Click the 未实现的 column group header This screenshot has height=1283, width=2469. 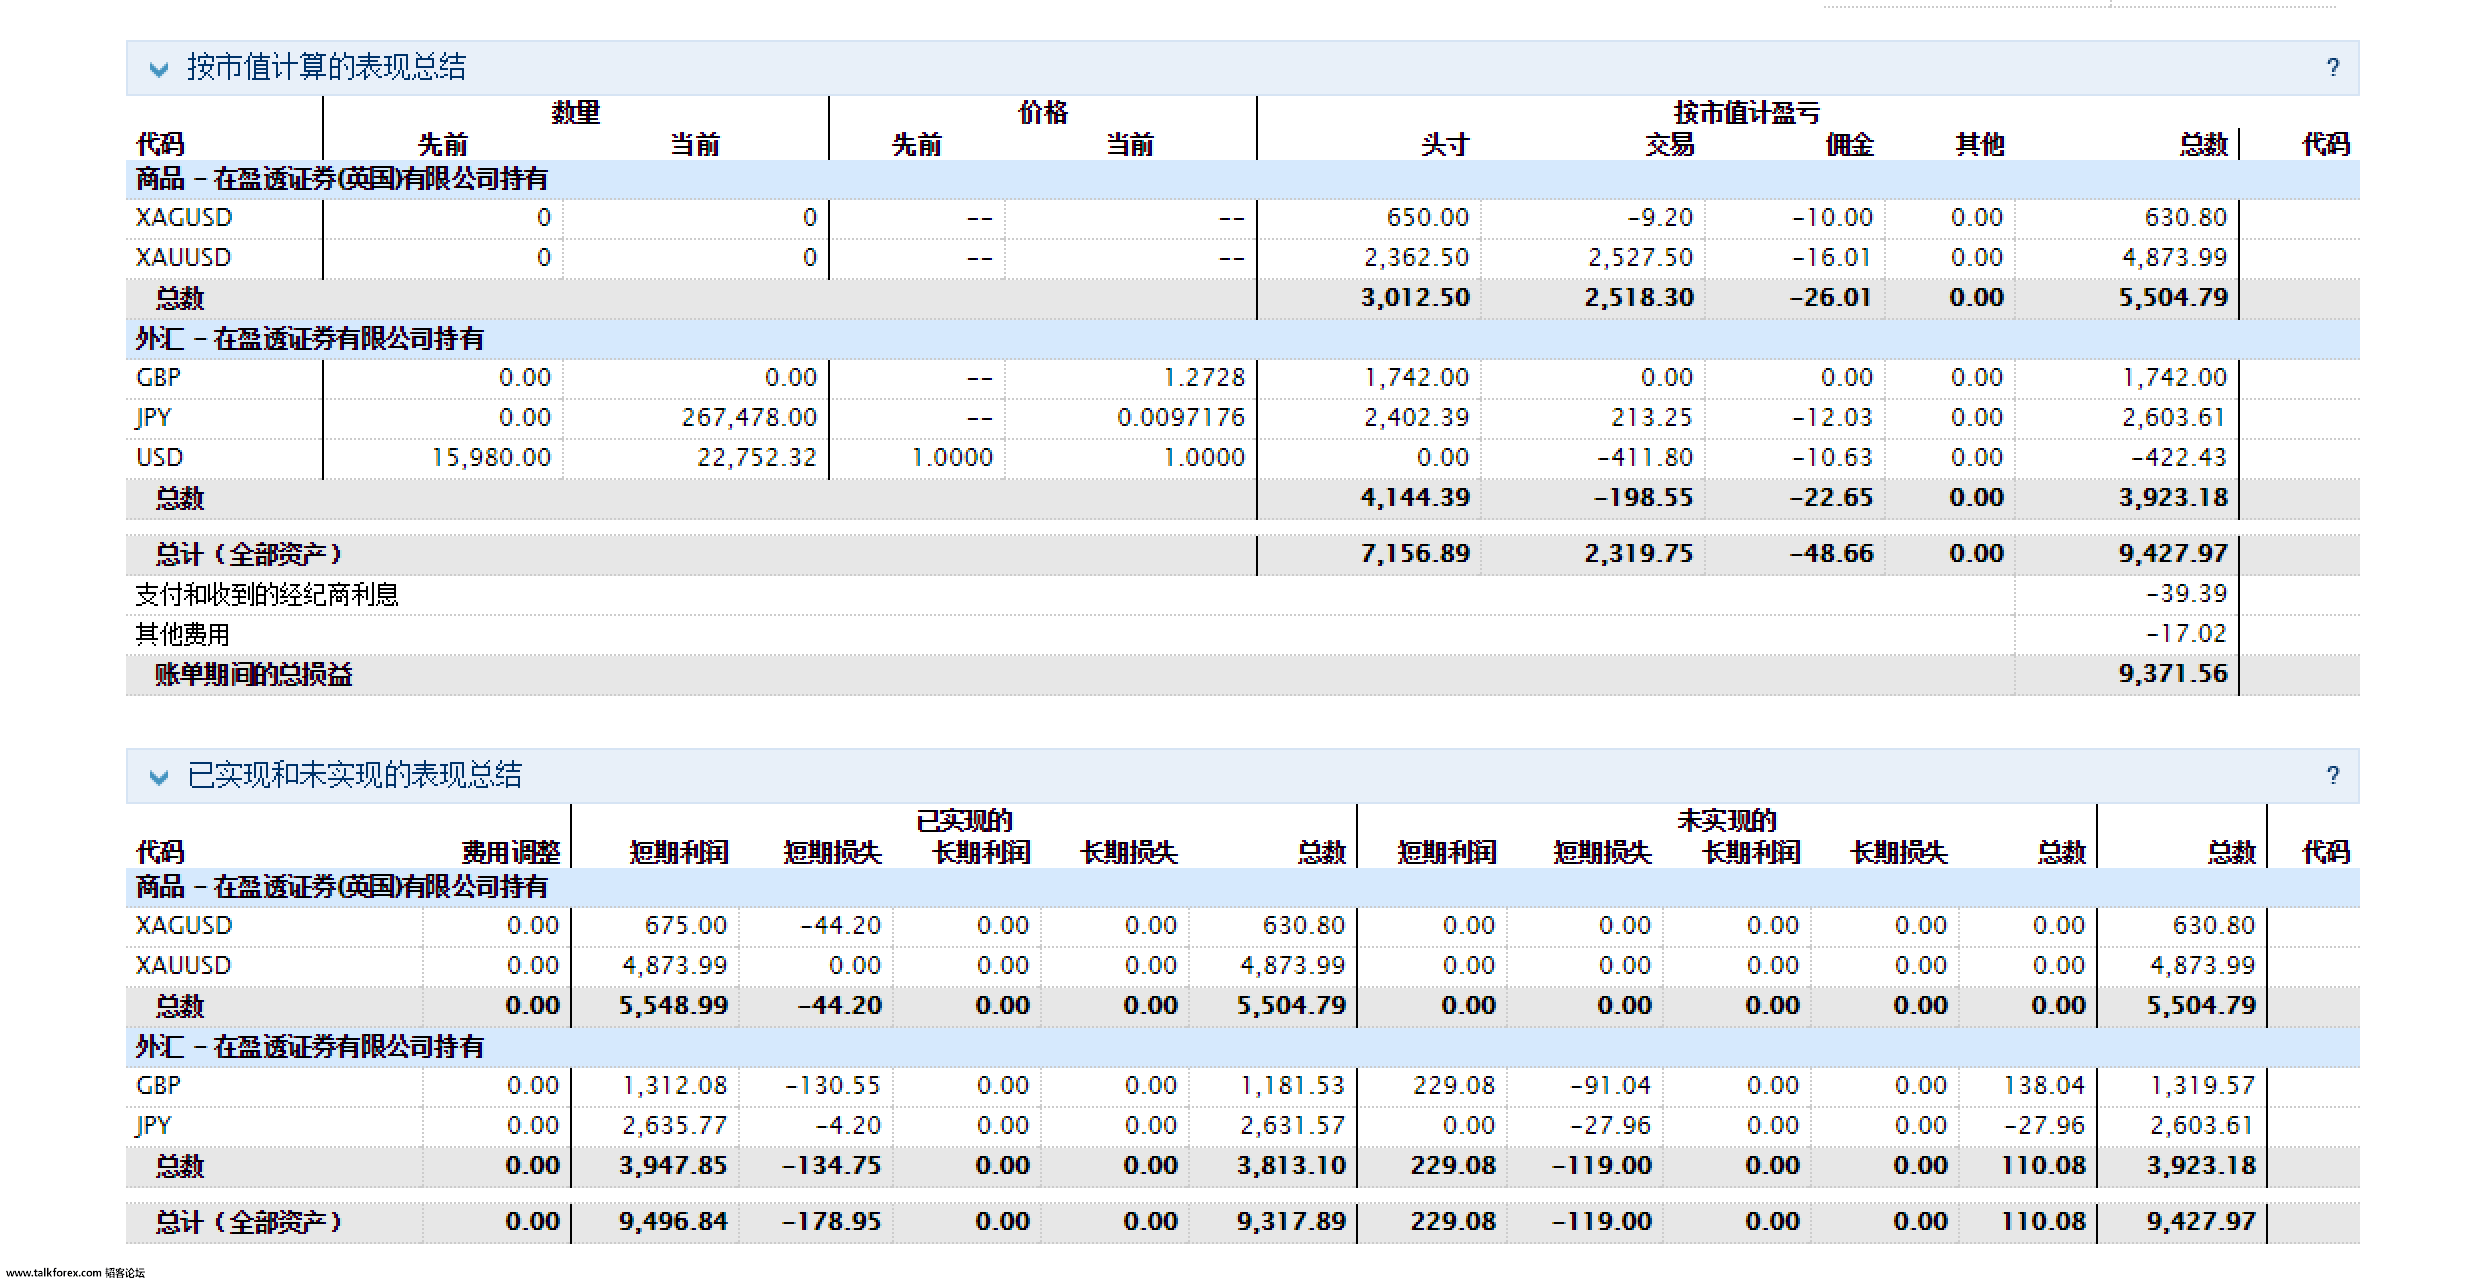1727,821
